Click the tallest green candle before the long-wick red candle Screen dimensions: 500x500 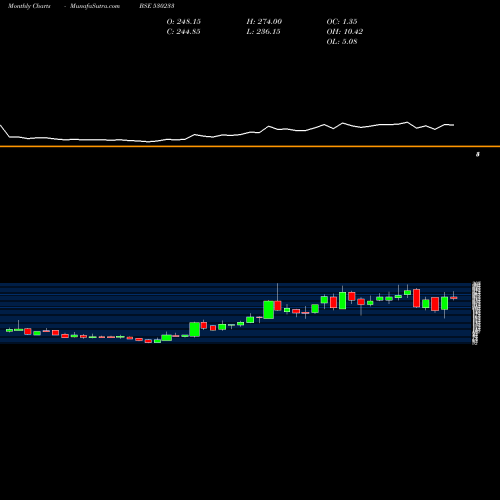(269, 310)
